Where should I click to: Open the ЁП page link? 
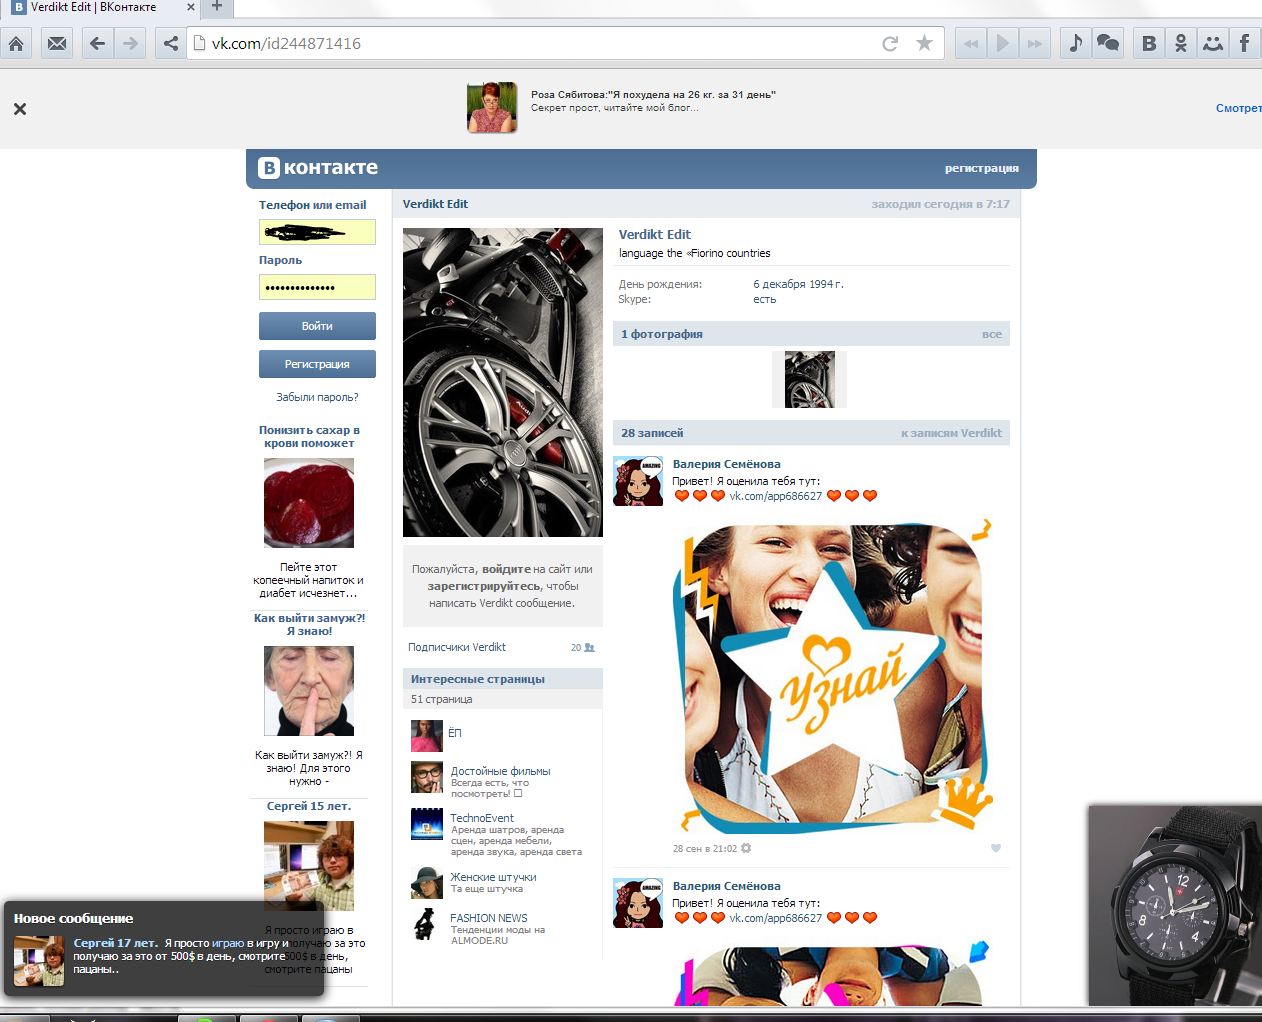click(454, 733)
